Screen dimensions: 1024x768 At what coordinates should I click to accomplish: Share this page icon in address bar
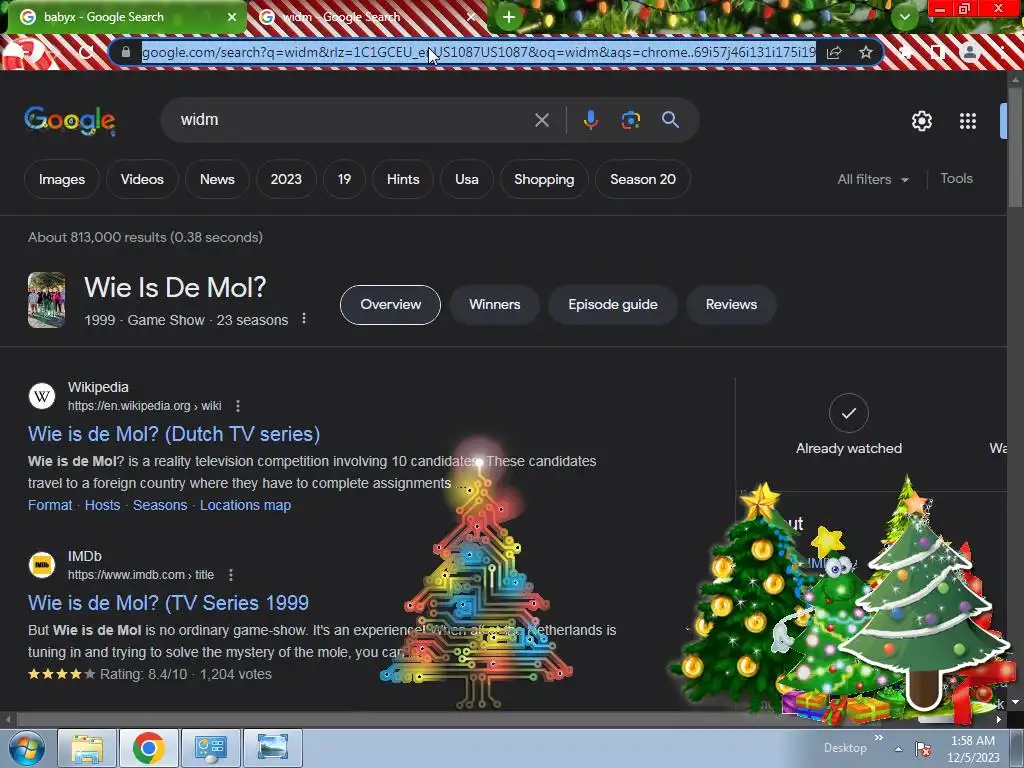coord(834,52)
